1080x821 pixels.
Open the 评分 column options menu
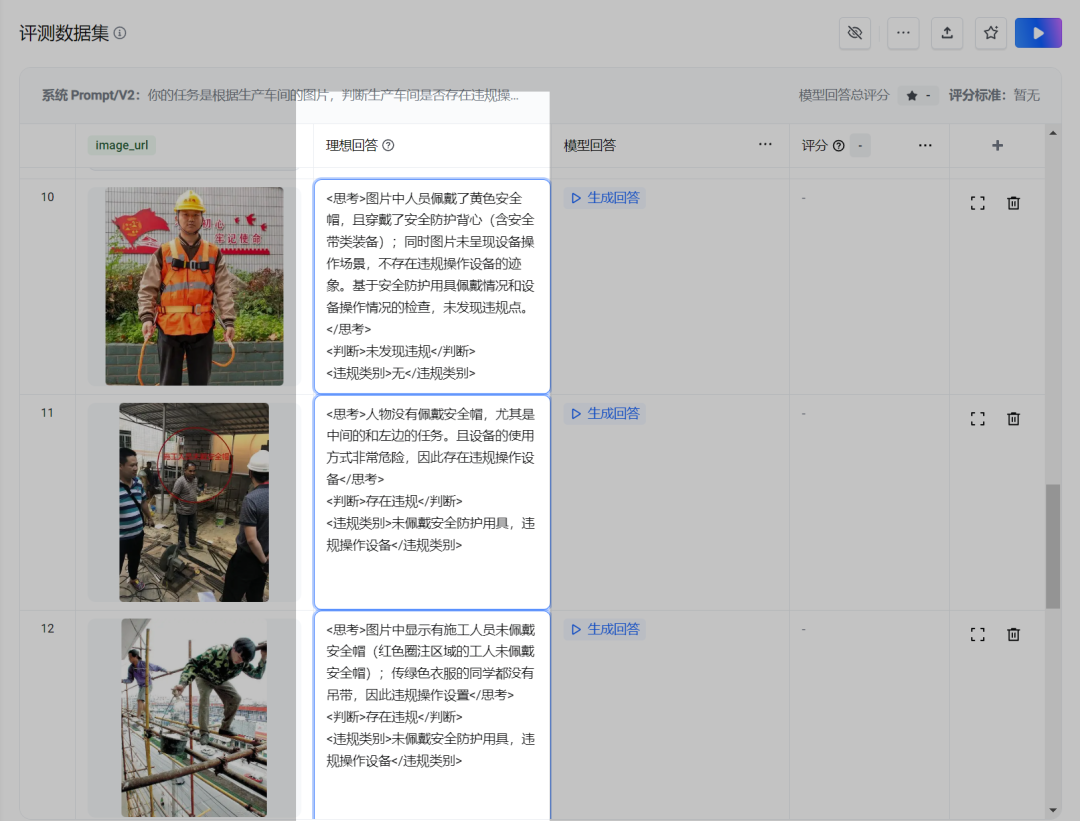[x=925, y=145]
